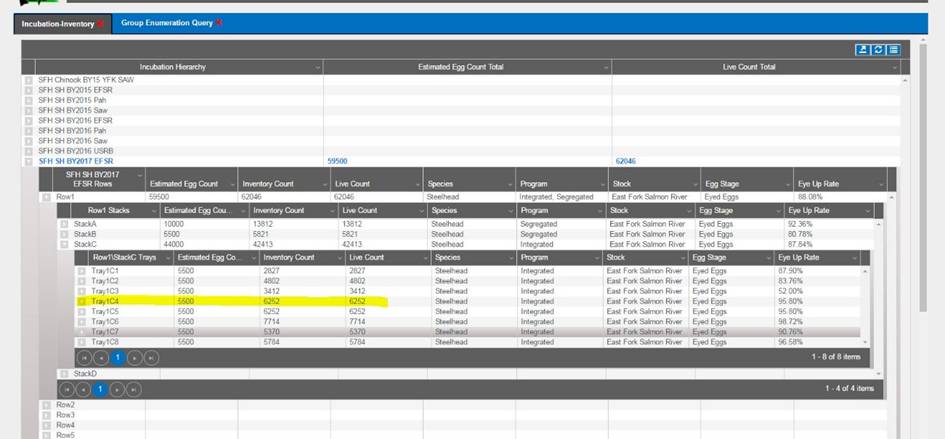This screenshot has height=439, width=945.
Task: Open Incubation Hierarchy column dropdown arrow
Action: 317,67
